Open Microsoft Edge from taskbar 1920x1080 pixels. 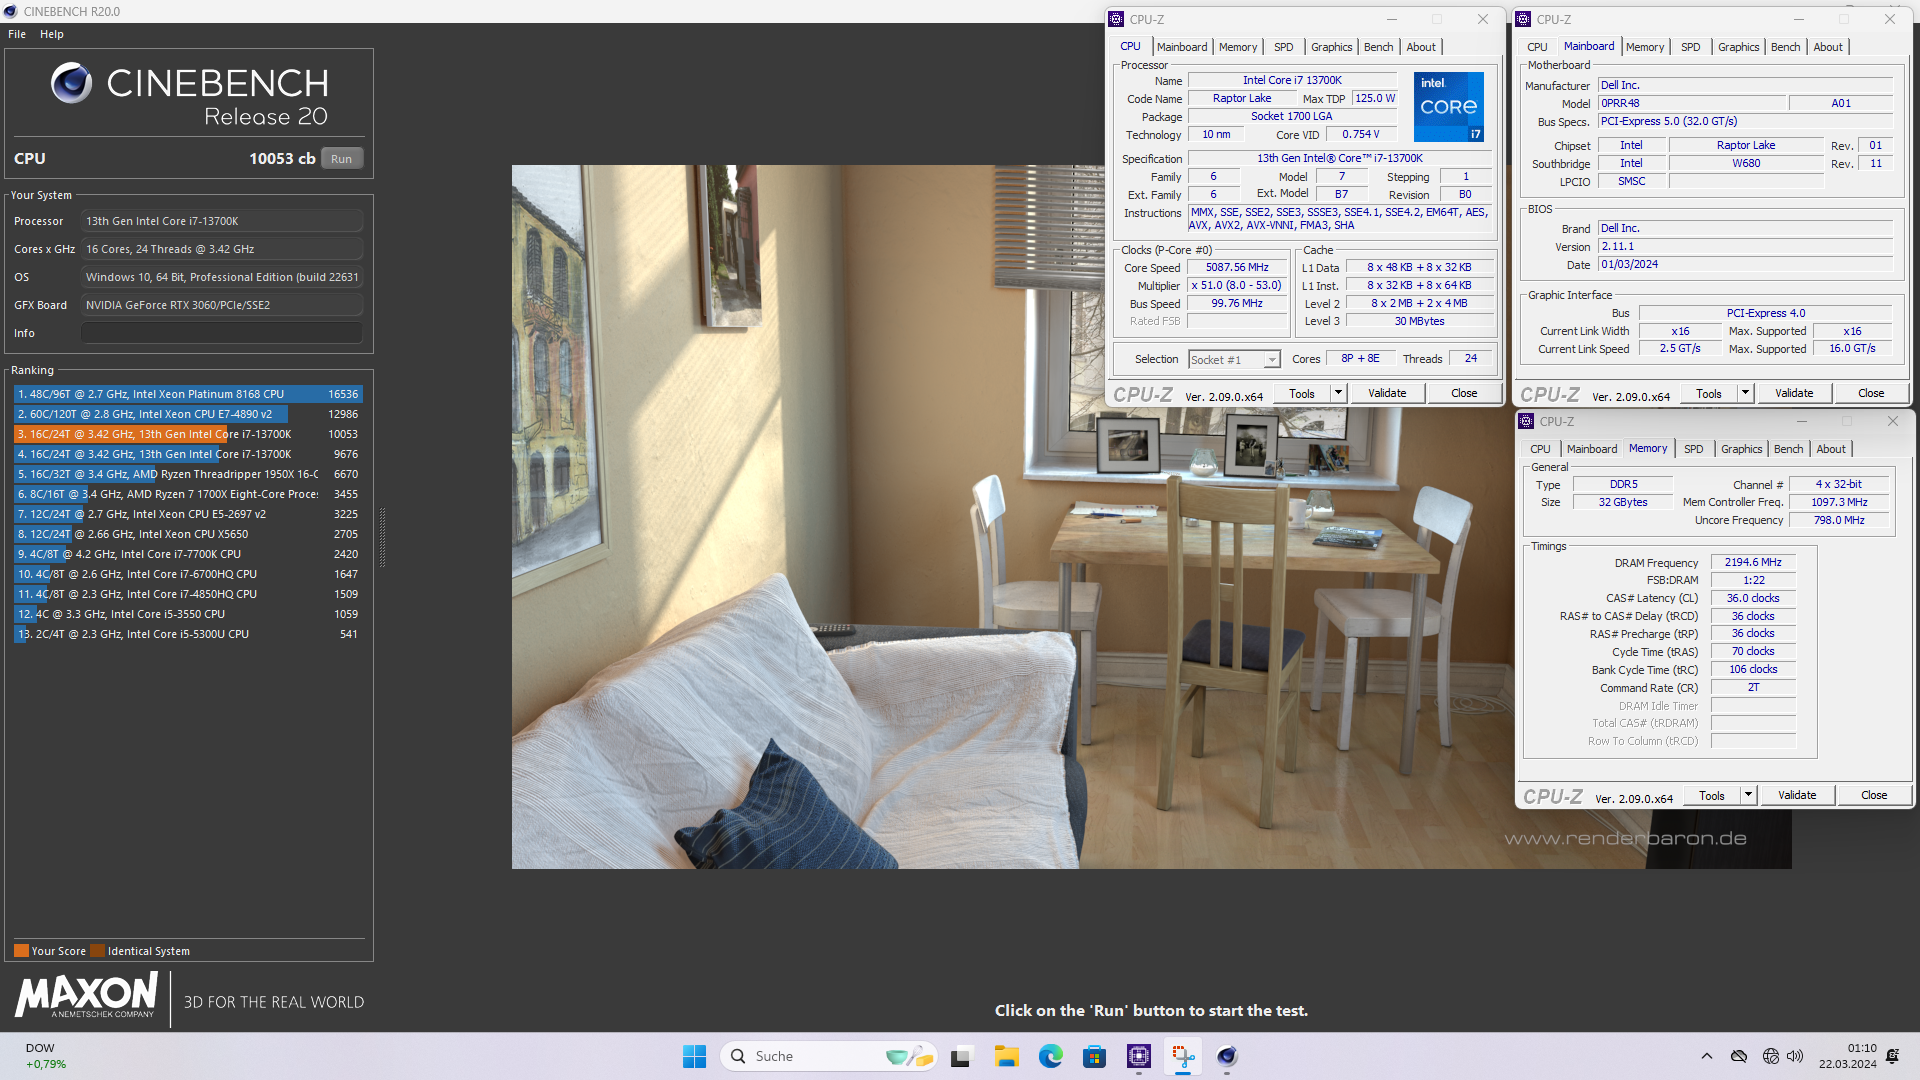(1050, 1056)
